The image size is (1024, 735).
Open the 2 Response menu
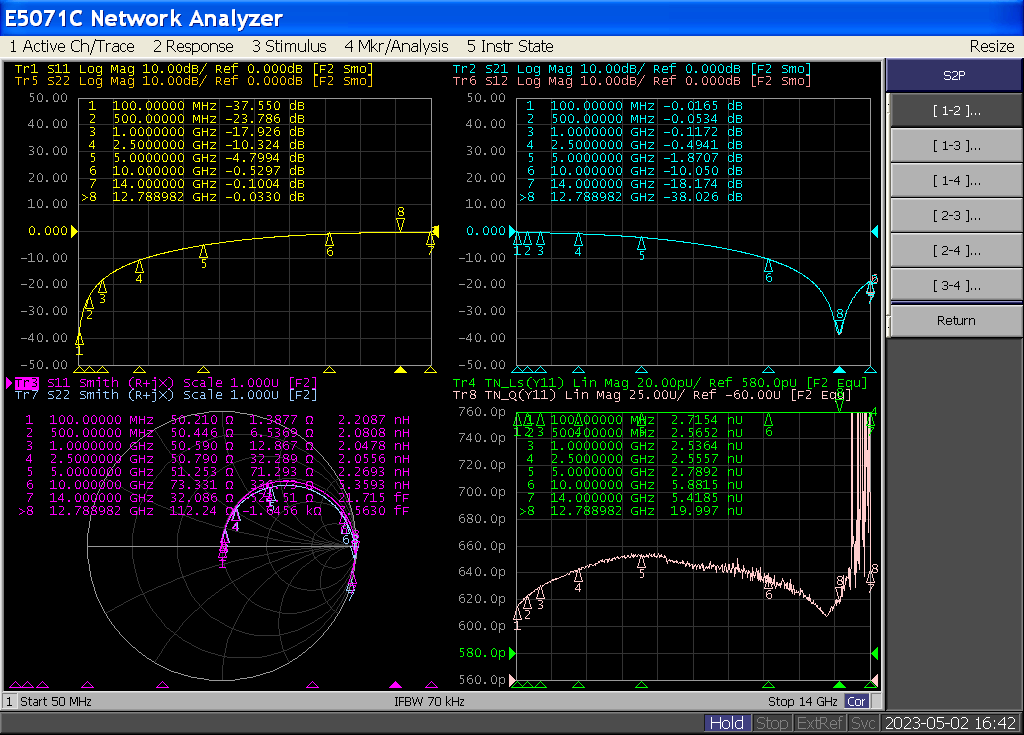pos(193,46)
